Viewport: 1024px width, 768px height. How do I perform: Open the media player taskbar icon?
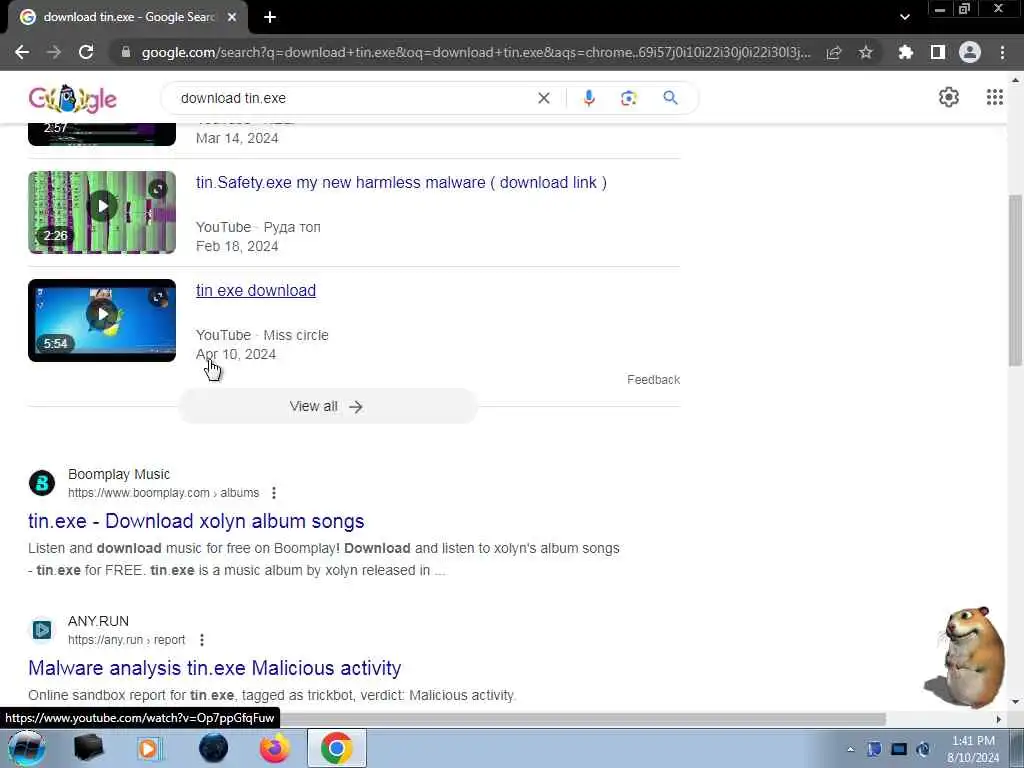(148, 748)
